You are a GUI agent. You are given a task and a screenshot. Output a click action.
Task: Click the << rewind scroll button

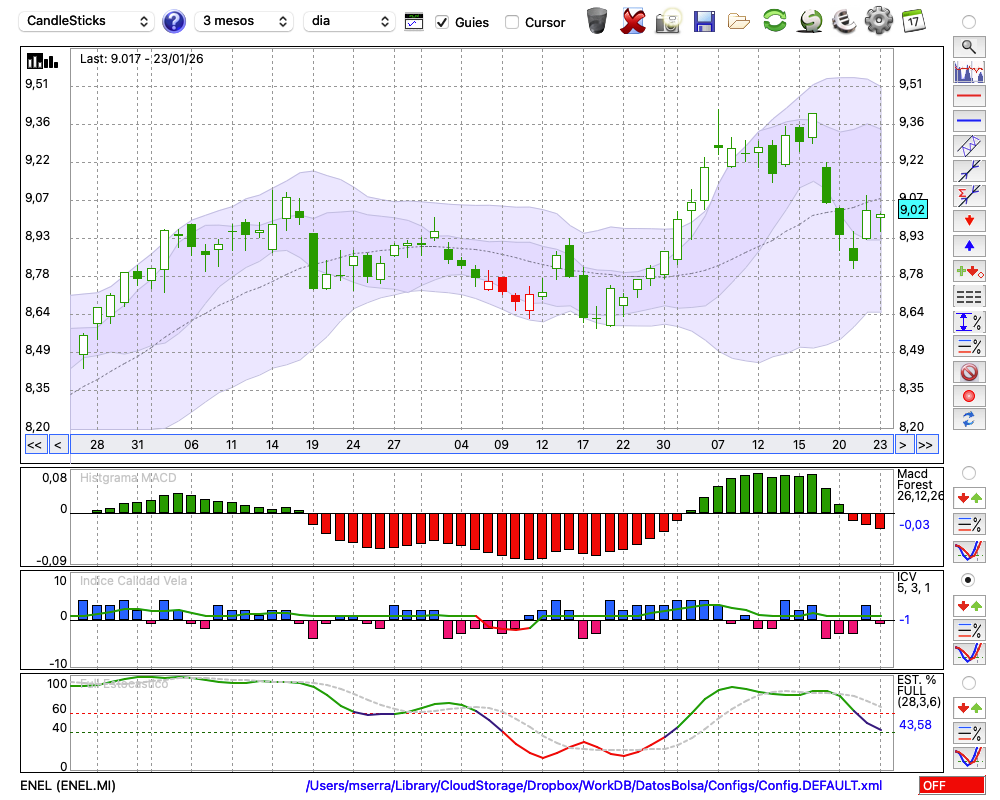pos(34,445)
